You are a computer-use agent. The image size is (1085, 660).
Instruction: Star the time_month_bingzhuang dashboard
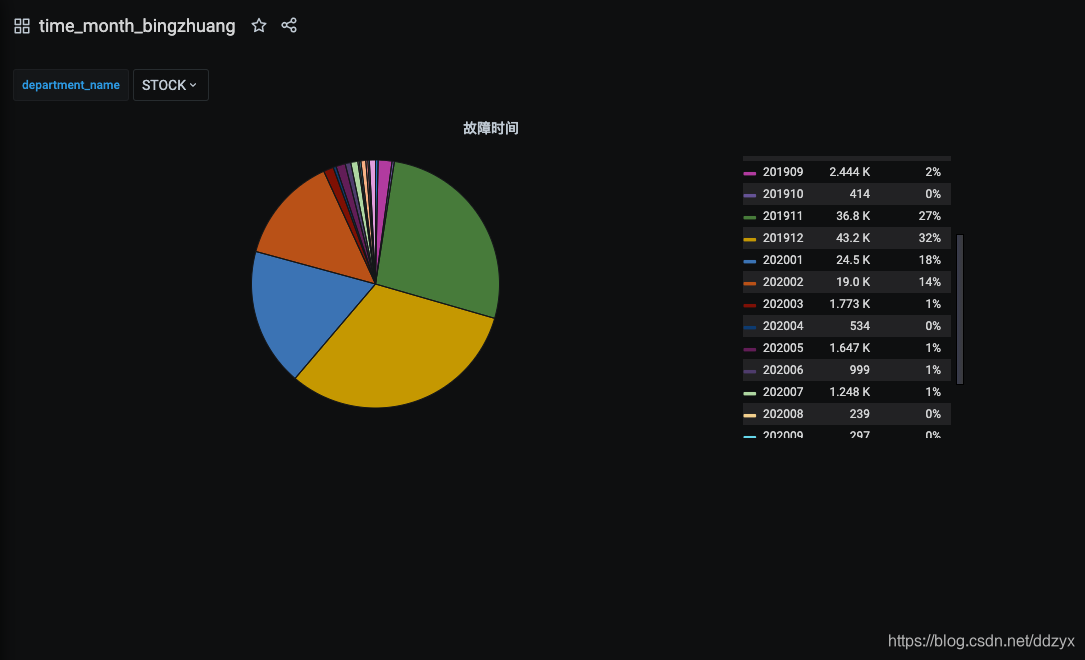click(x=259, y=26)
